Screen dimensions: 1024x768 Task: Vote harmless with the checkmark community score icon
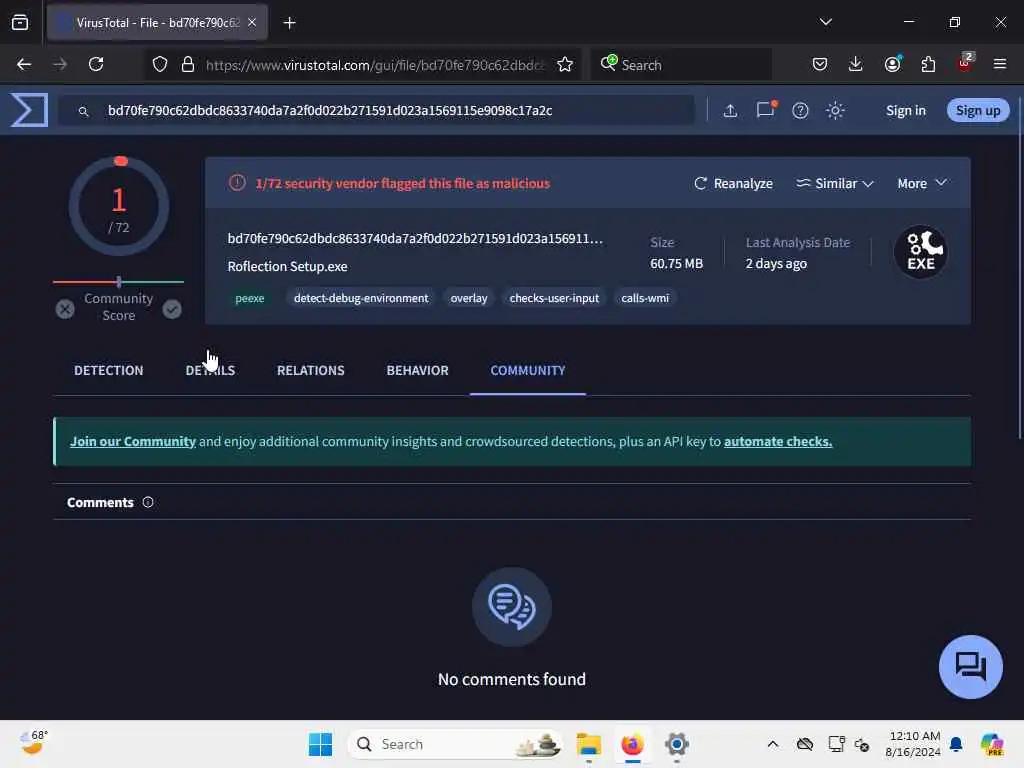point(172,309)
